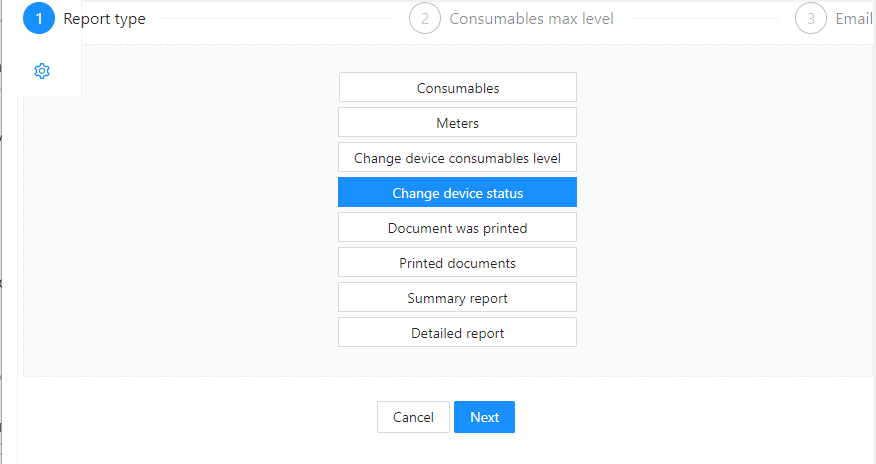This screenshot has height=464, width=876.
Task: Click the step 1 circle indicator
Action: coord(39,18)
